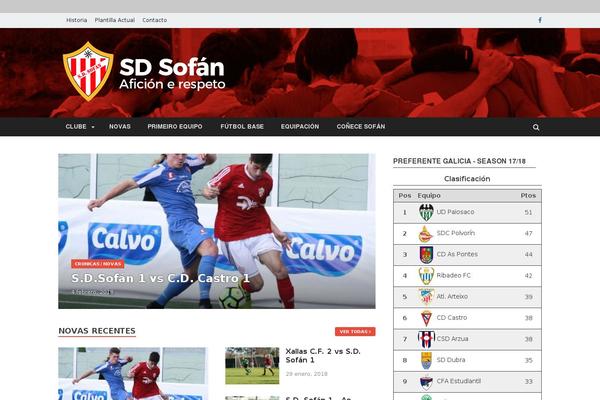Open the PRIMEIRO EQUIPO menu item
The height and width of the screenshot is (400, 600).
click(175, 127)
